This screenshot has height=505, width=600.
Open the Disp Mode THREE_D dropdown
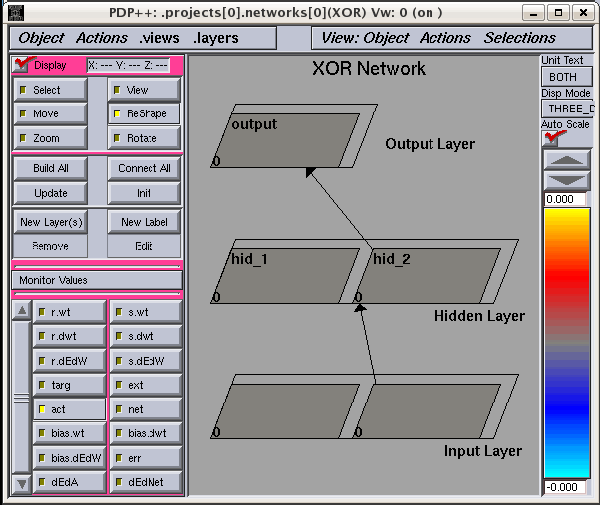coord(565,108)
